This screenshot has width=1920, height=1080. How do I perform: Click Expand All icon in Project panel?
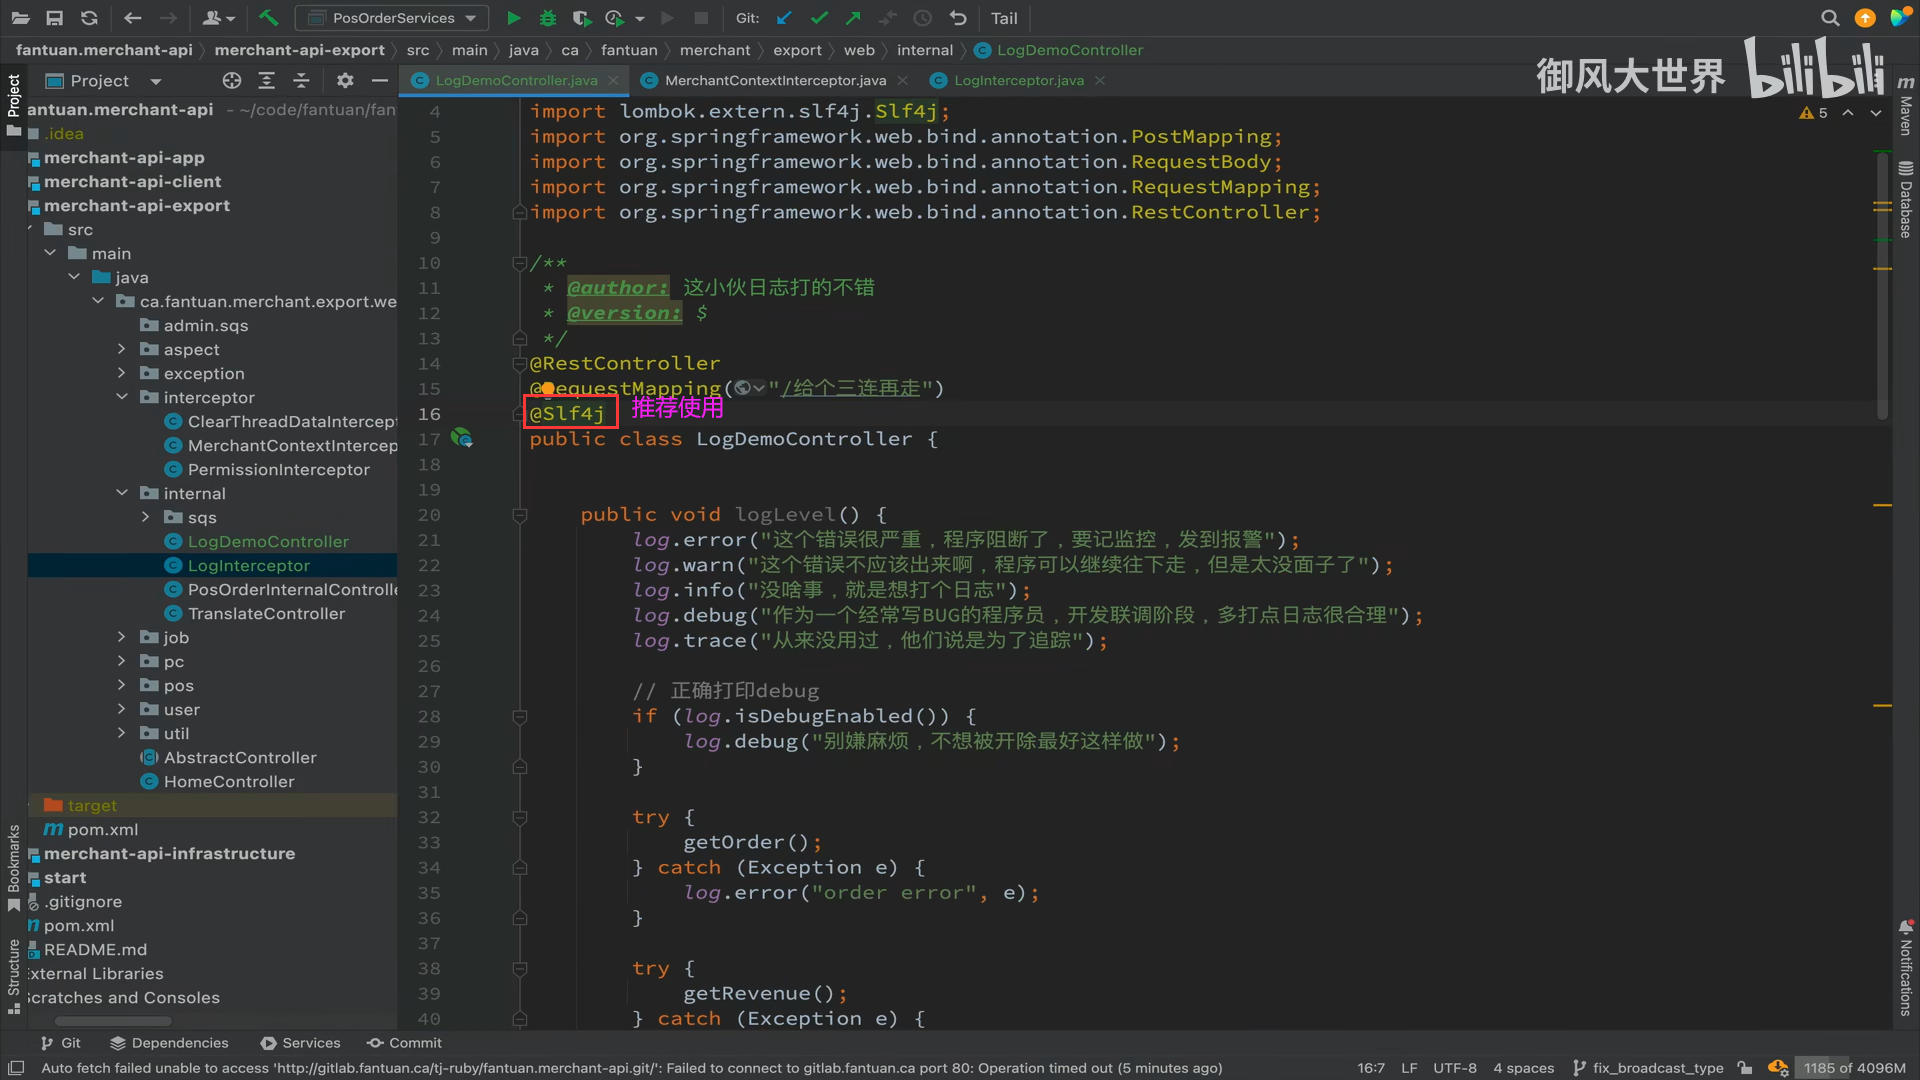266,80
